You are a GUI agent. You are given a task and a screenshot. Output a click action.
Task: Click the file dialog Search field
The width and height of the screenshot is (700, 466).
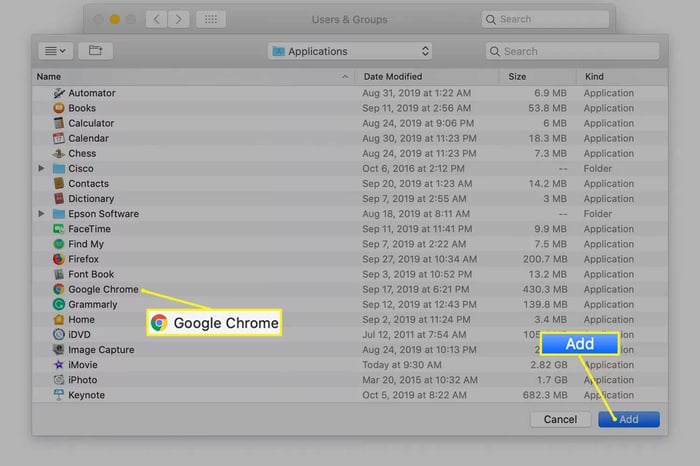pos(572,51)
